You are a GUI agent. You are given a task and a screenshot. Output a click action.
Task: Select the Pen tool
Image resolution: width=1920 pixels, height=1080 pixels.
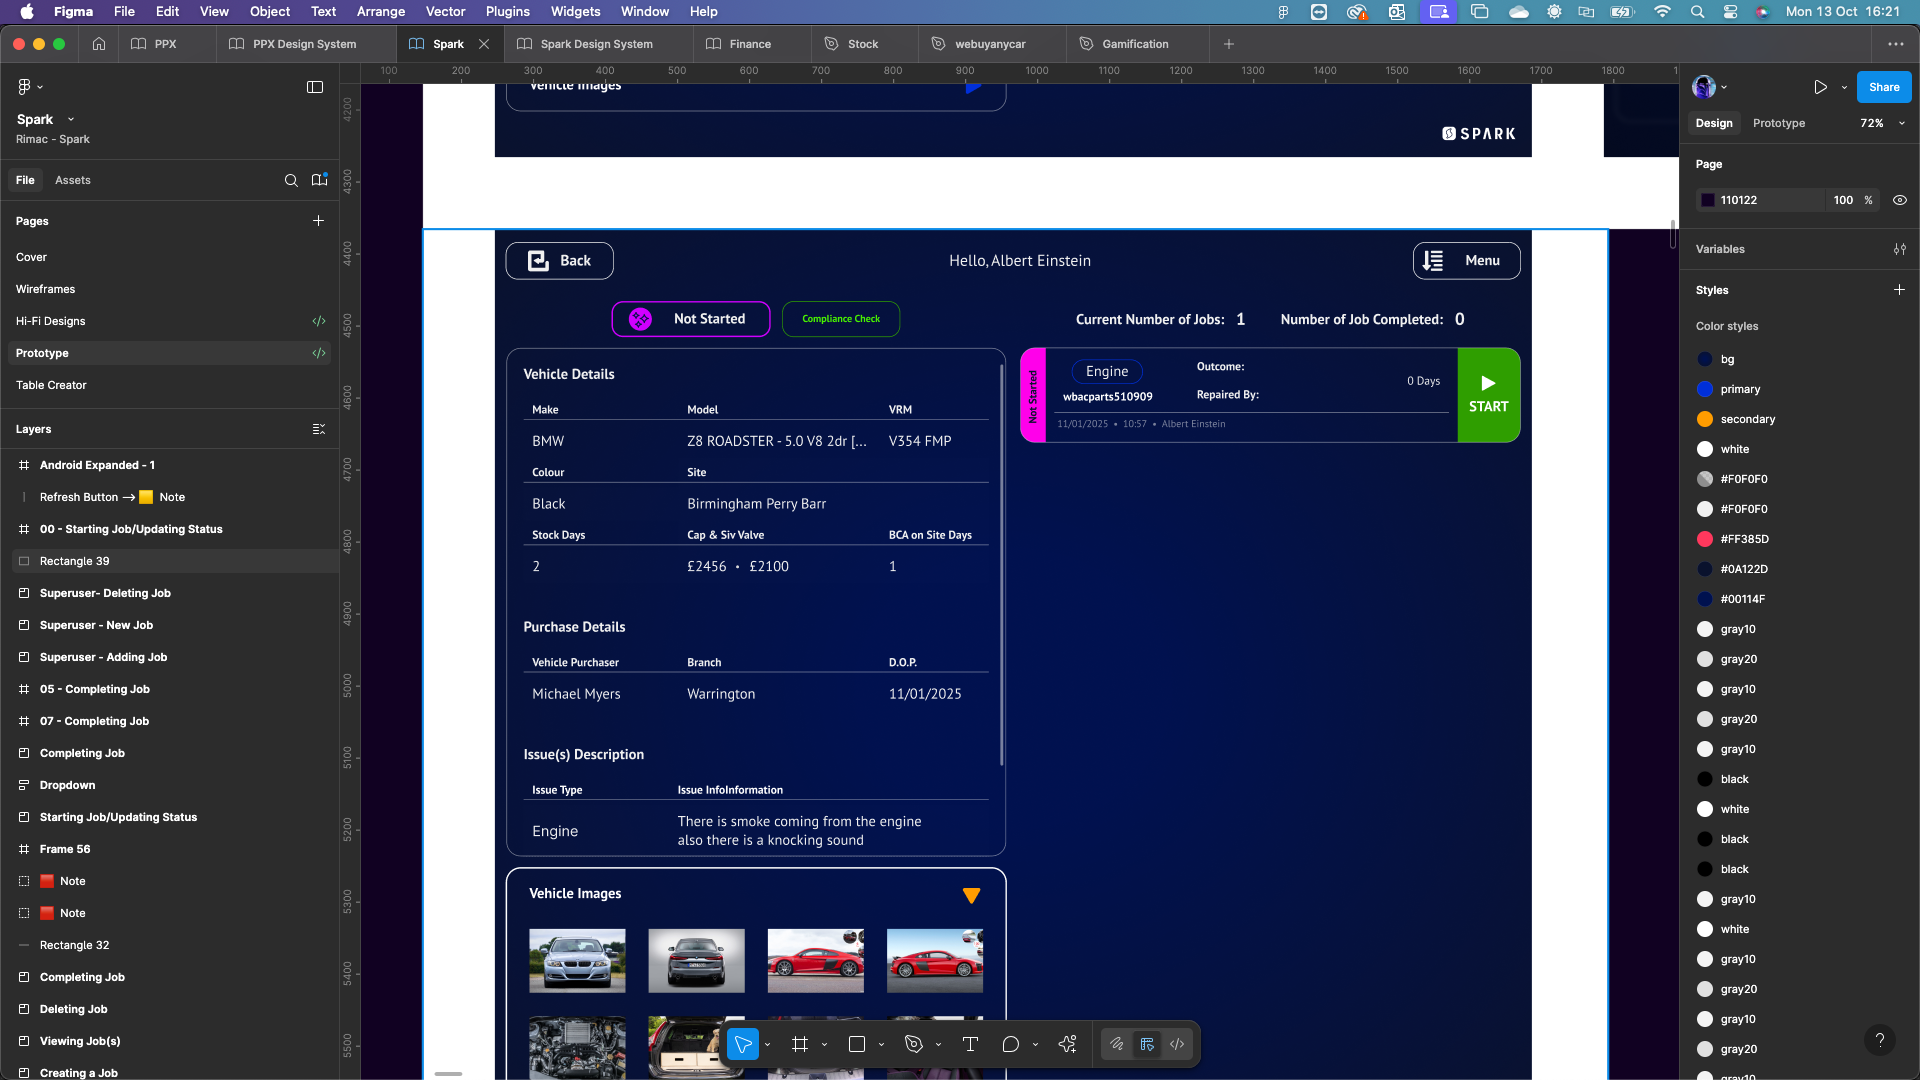(x=913, y=1044)
